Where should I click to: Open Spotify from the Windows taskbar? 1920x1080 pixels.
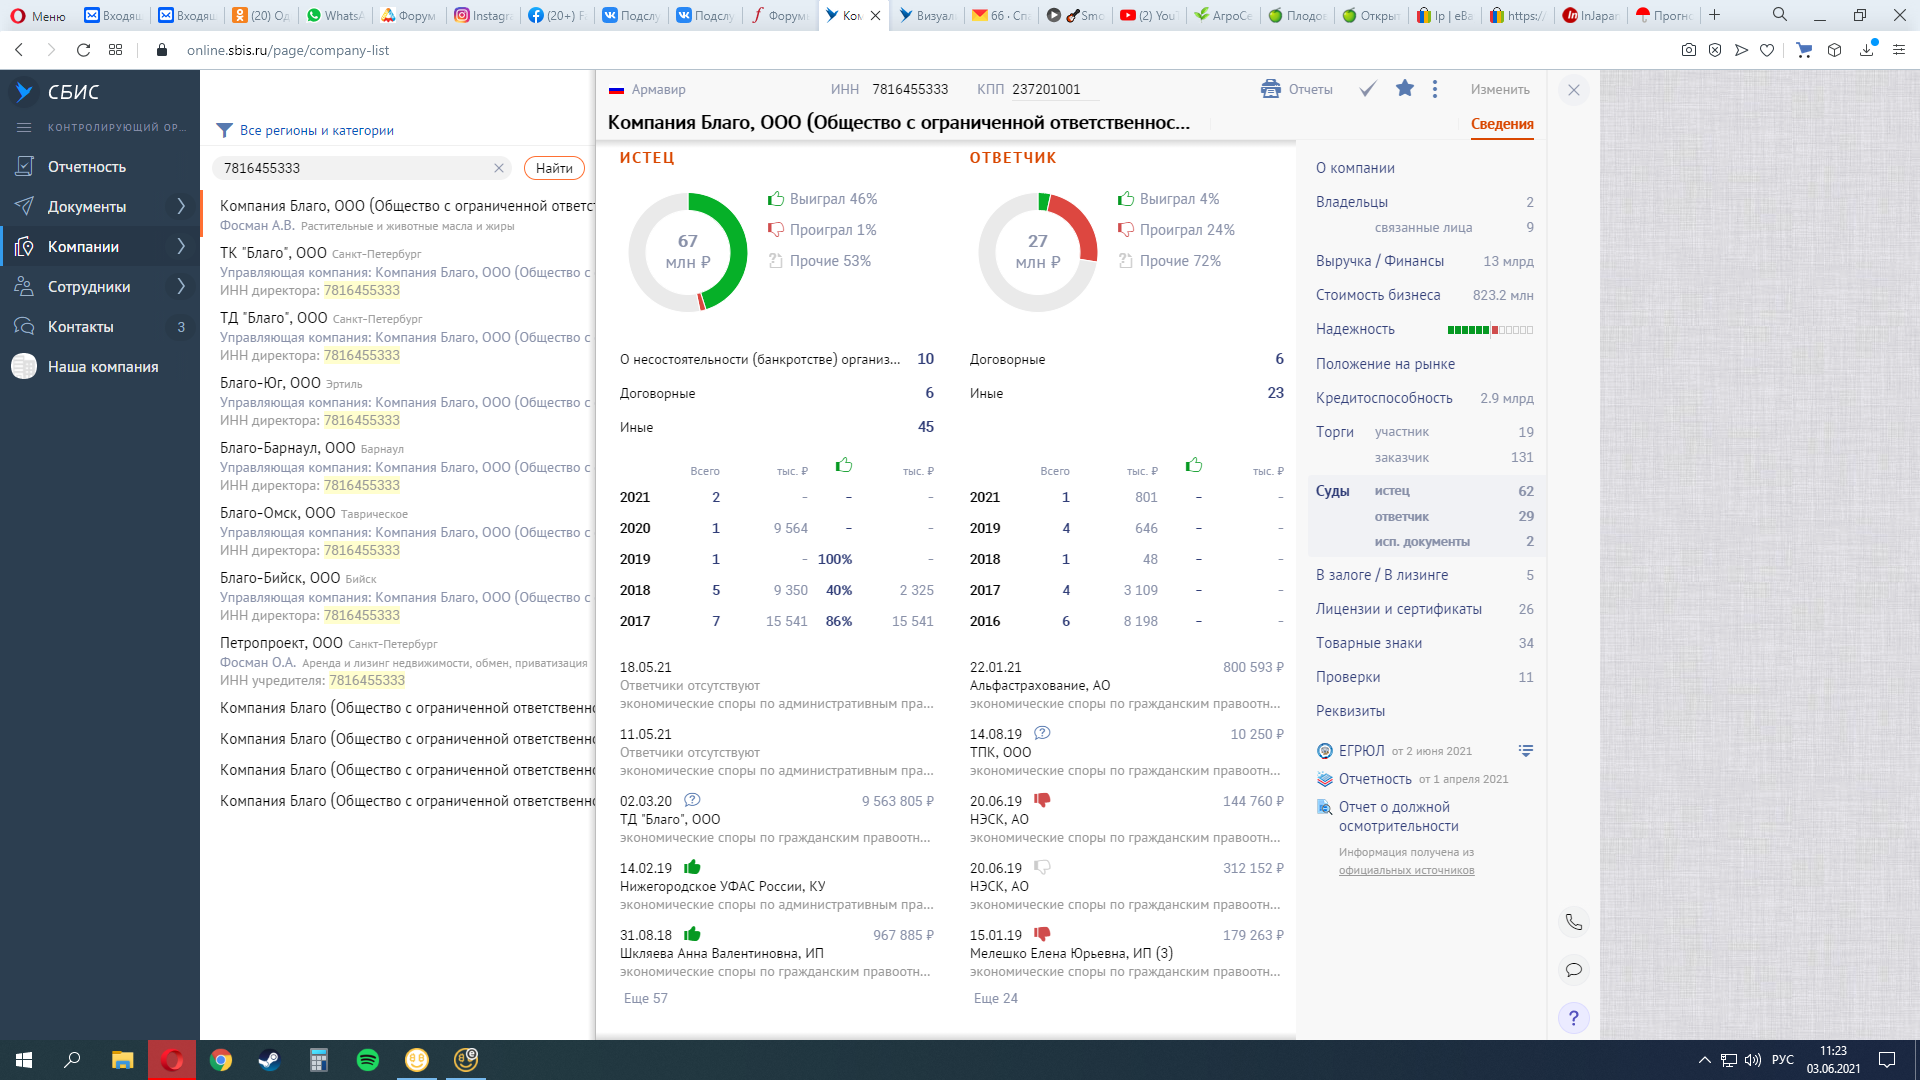click(368, 1060)
